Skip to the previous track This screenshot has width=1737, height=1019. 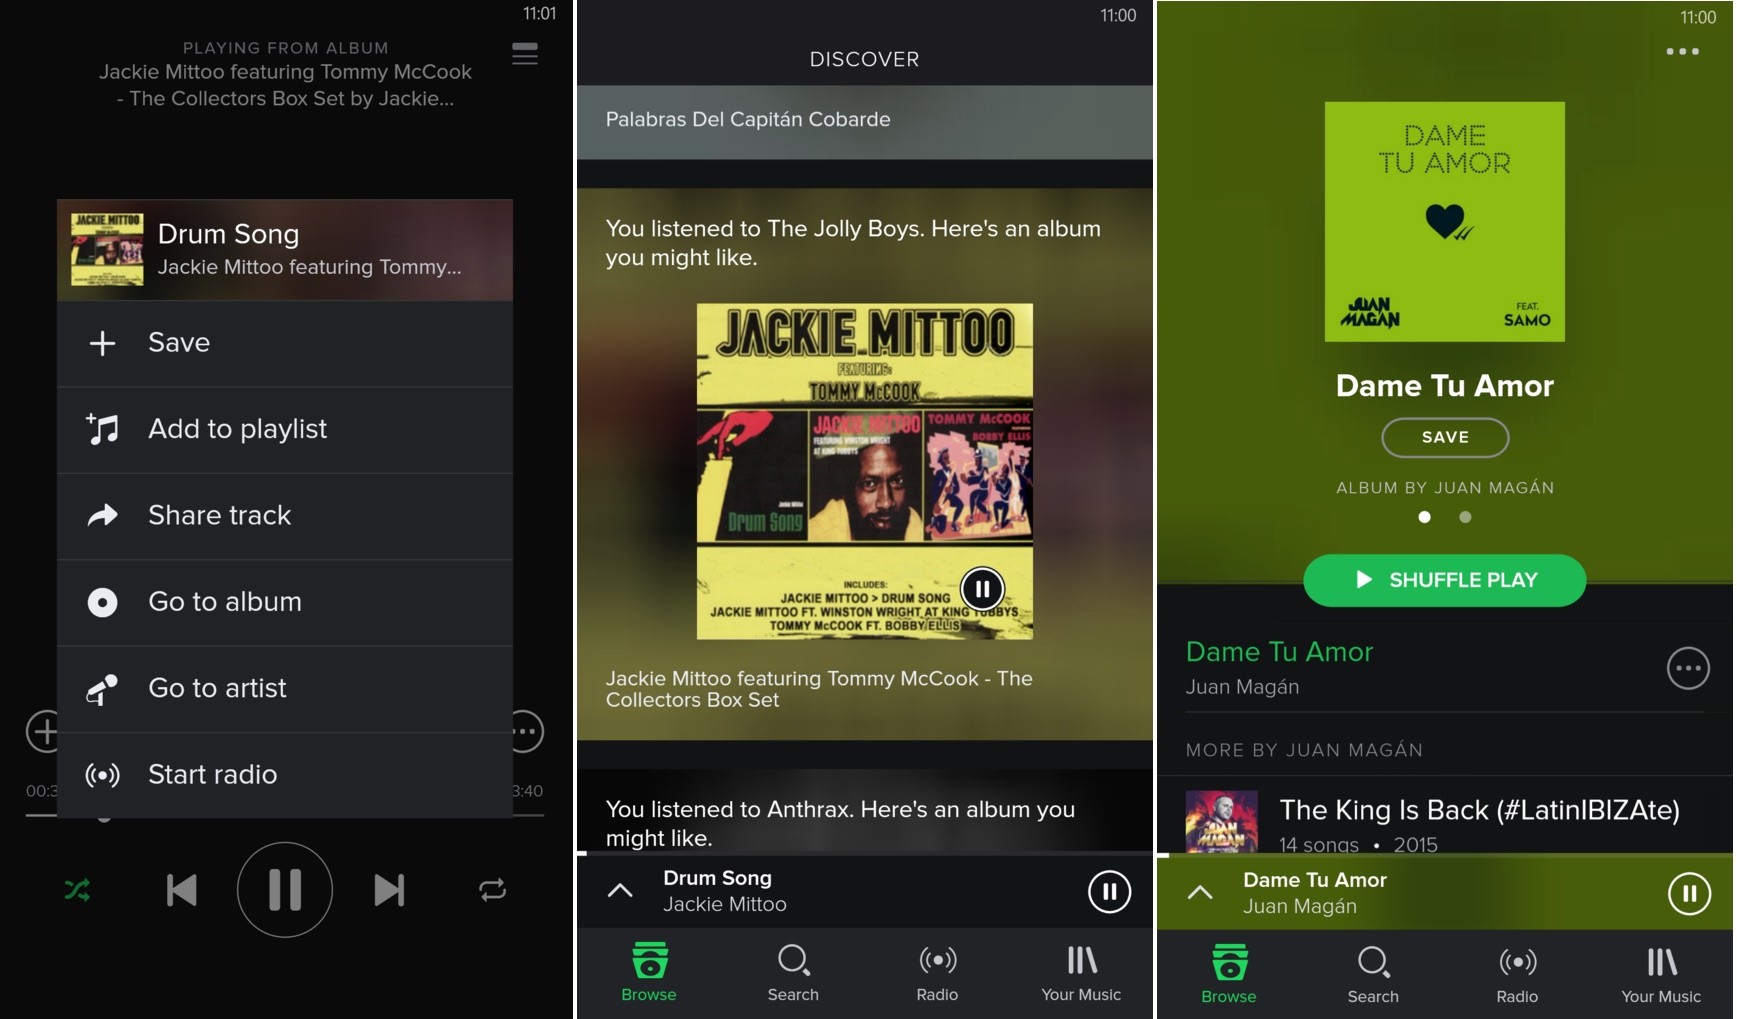[x=181, y=890]
